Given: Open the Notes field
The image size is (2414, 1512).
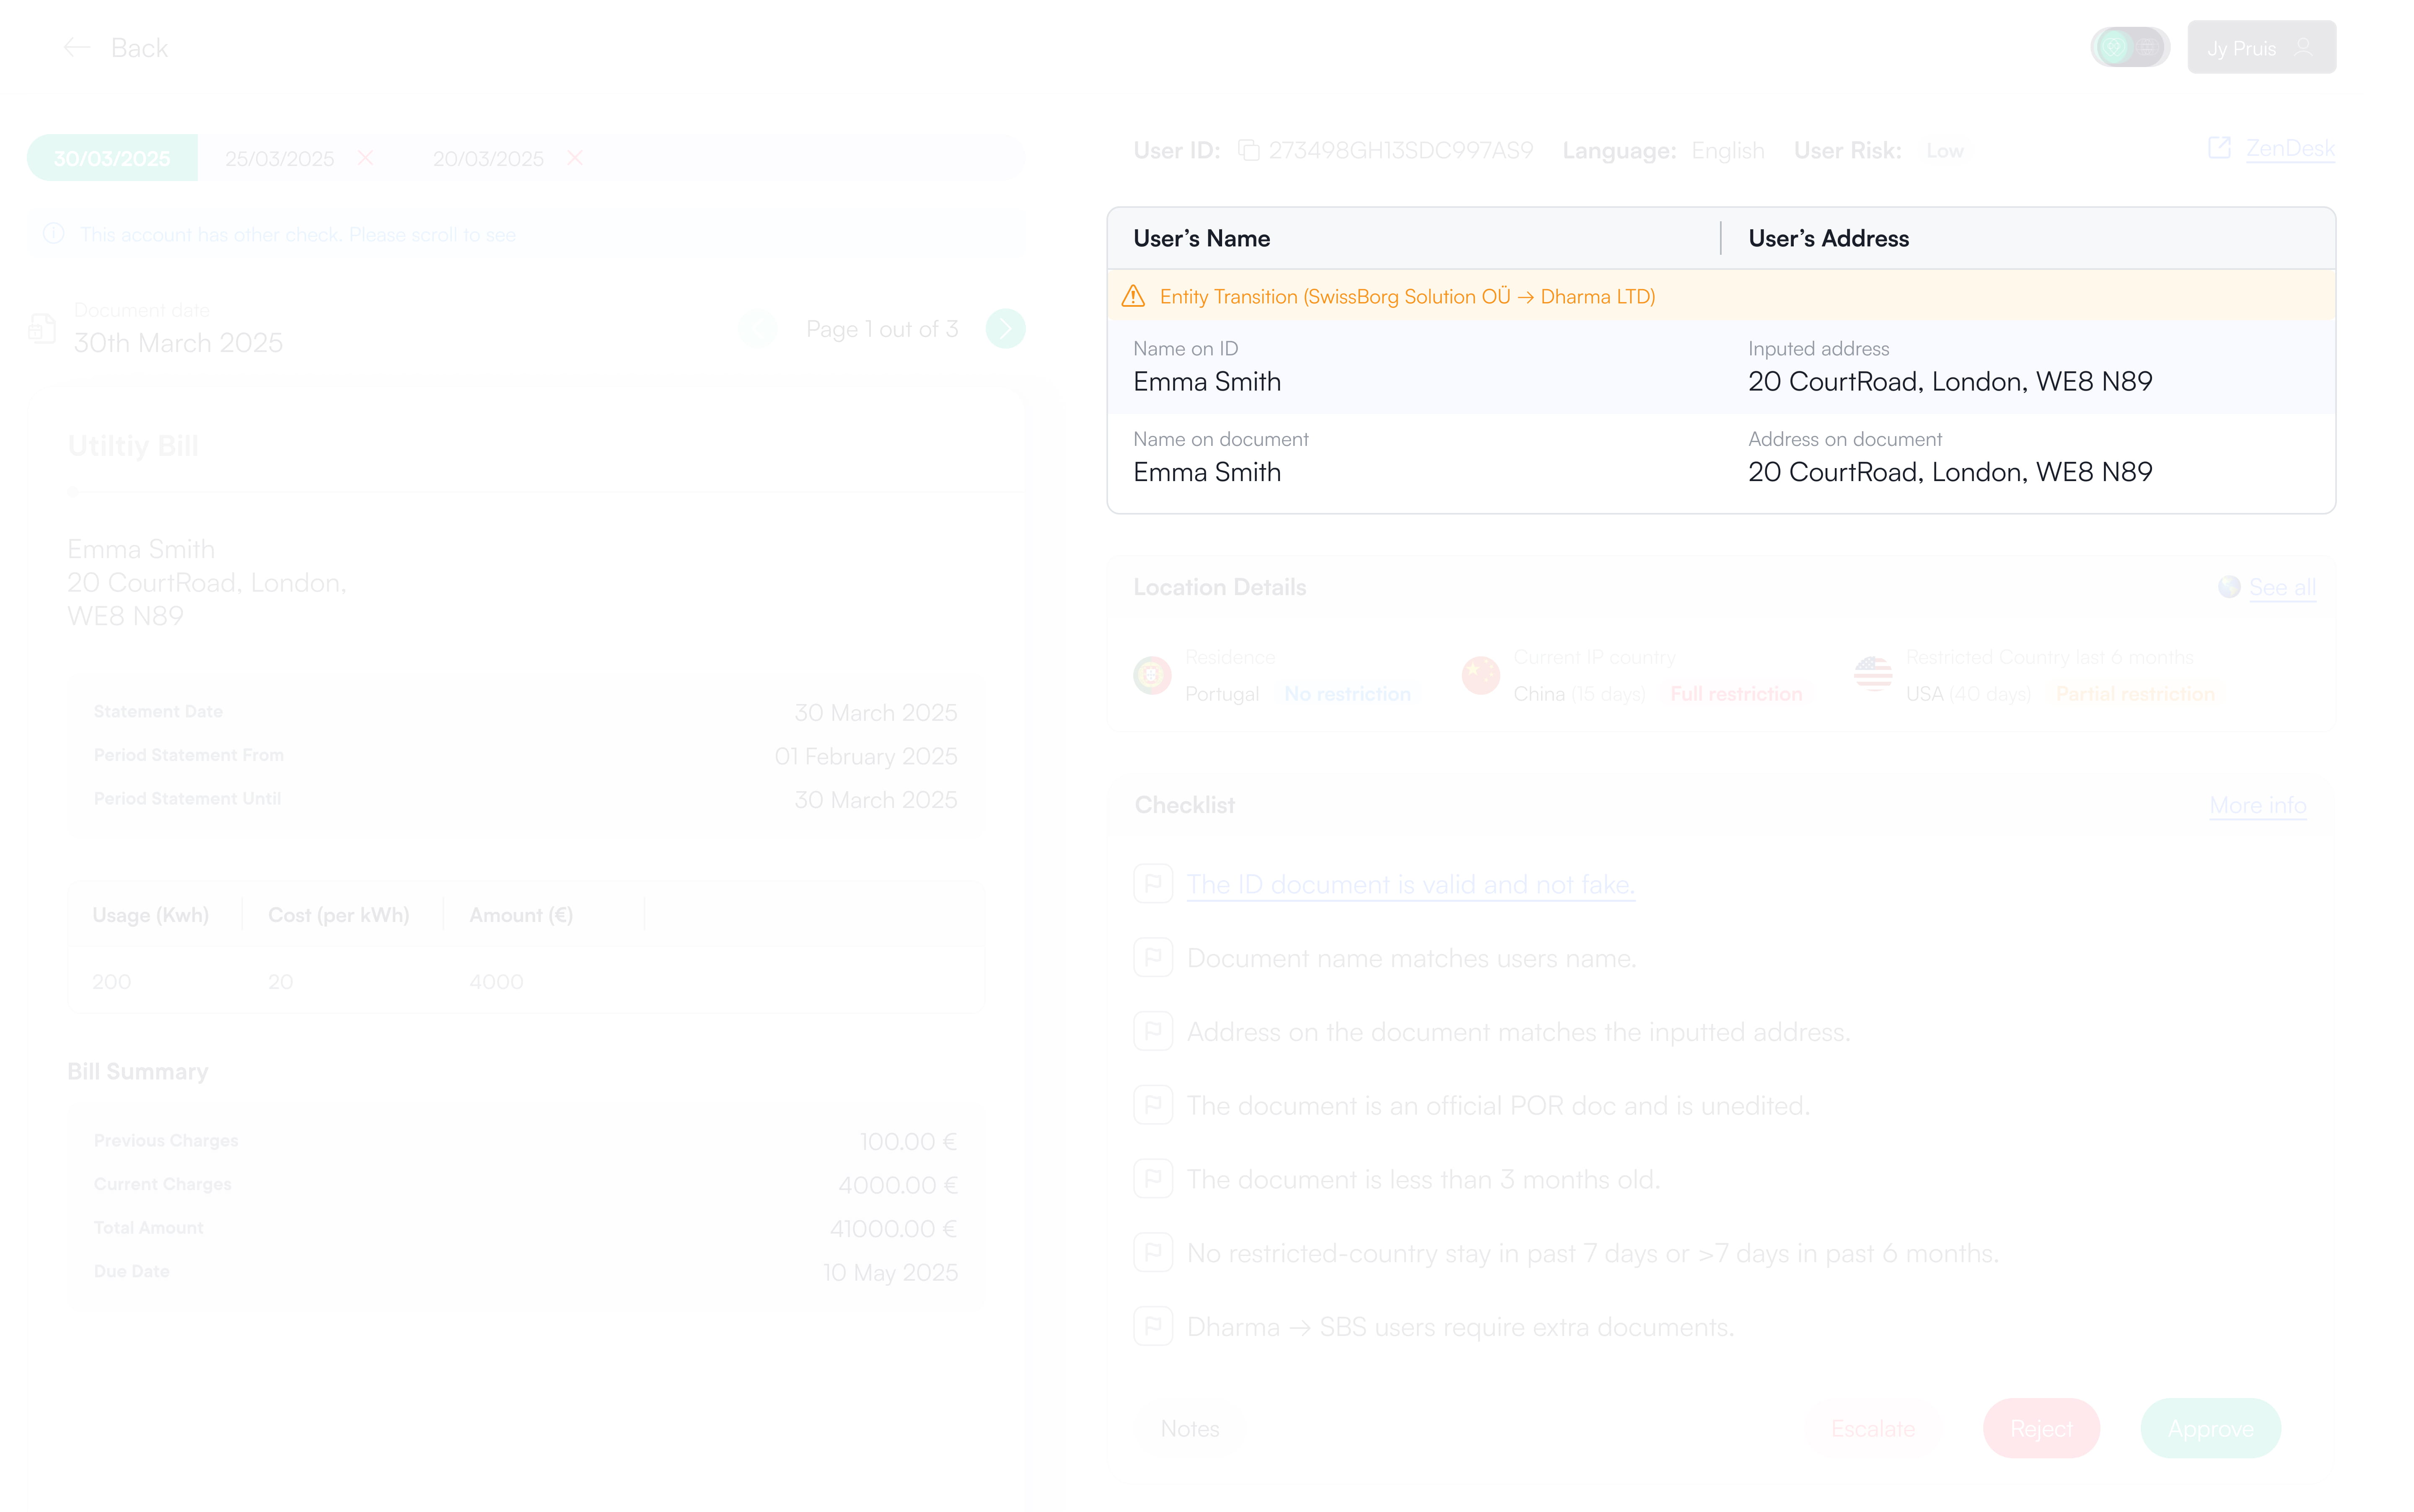Looking at the screenshot, I should [x=1190, y=1429].
